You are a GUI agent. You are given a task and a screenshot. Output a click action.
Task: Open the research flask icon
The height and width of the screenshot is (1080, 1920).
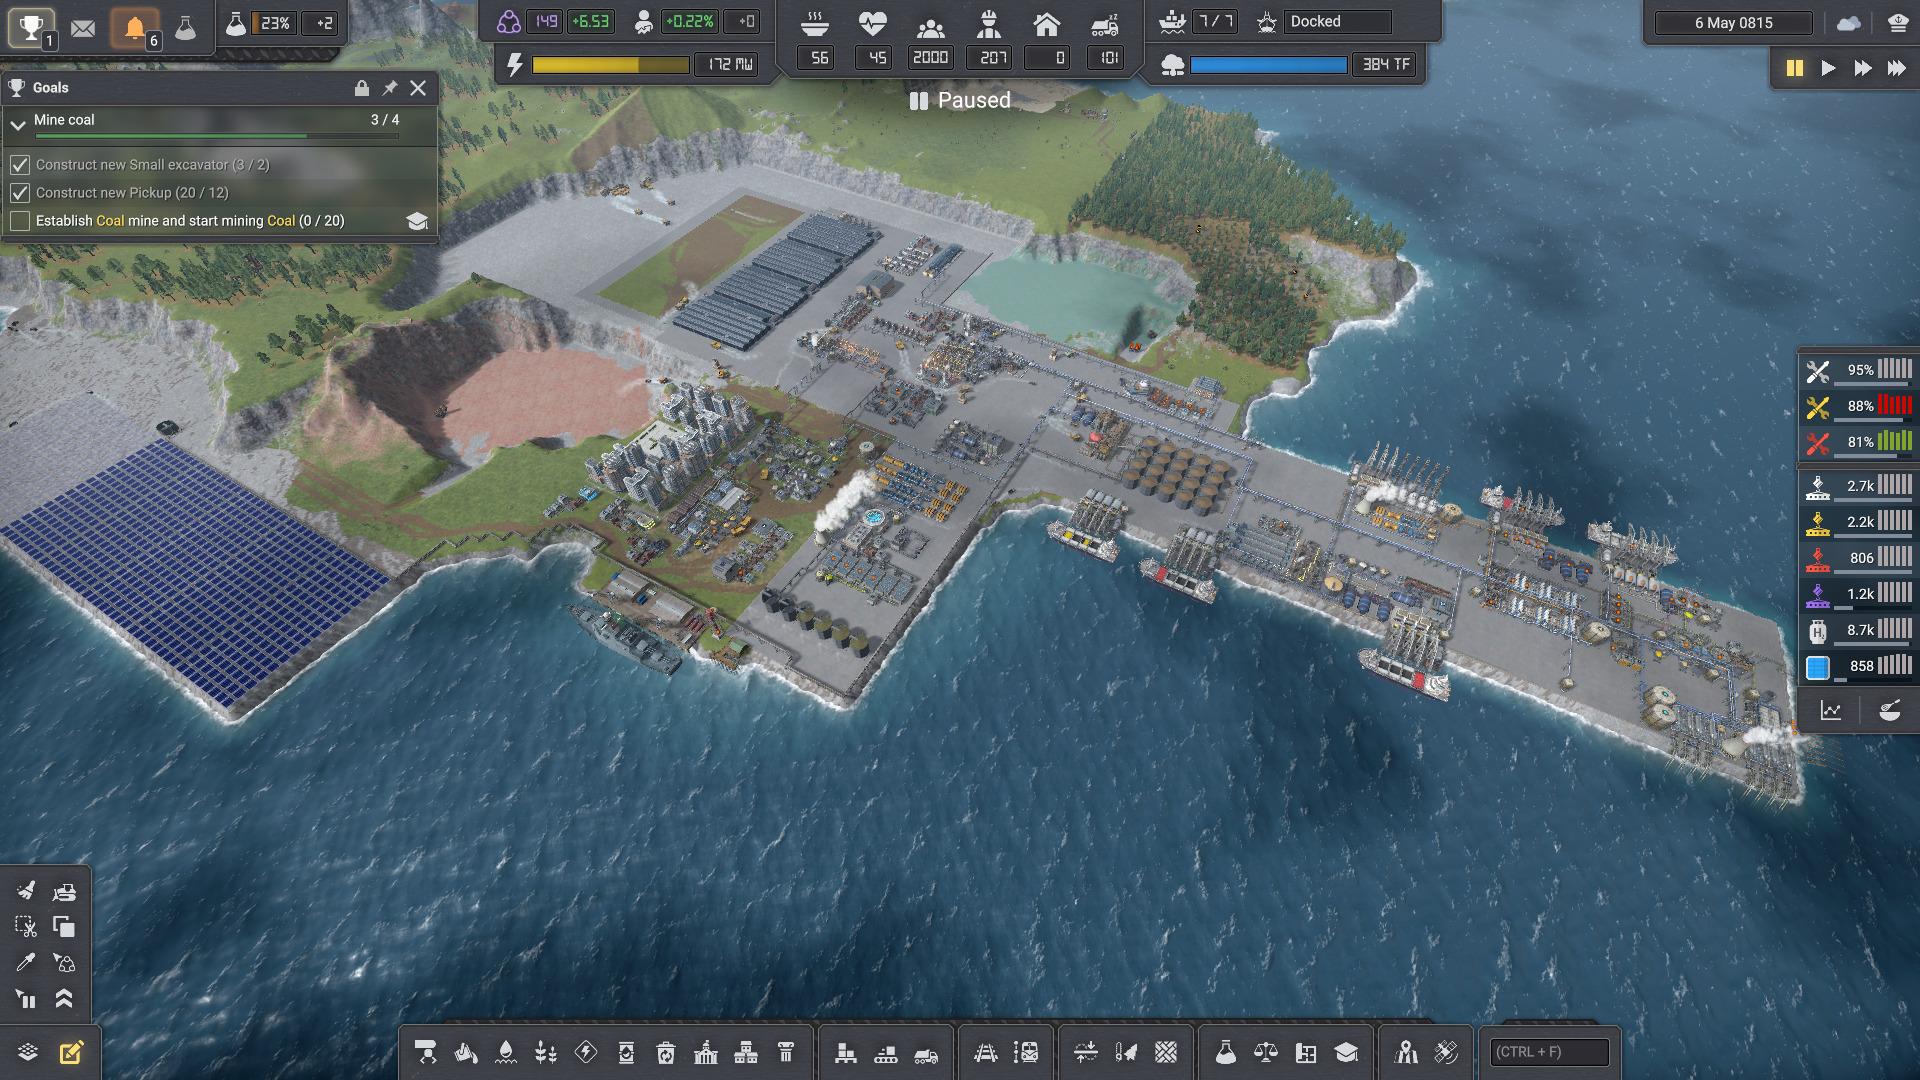(186, 28)
